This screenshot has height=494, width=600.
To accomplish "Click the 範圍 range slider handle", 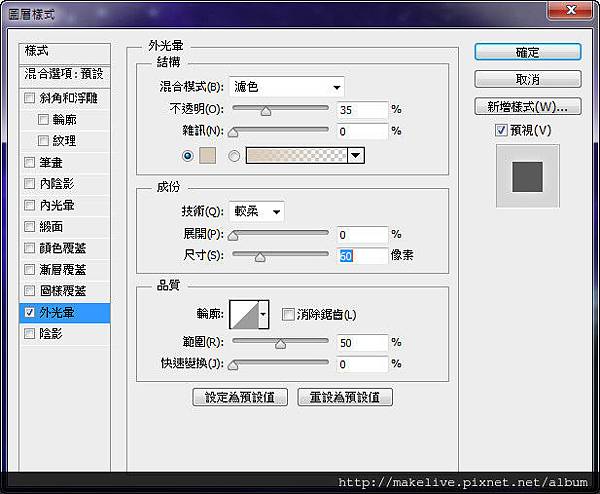I will tap(281, 344).
